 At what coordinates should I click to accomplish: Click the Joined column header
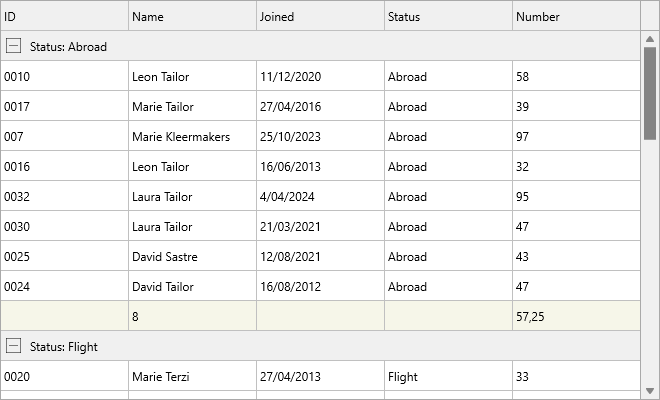click(320, 16)
